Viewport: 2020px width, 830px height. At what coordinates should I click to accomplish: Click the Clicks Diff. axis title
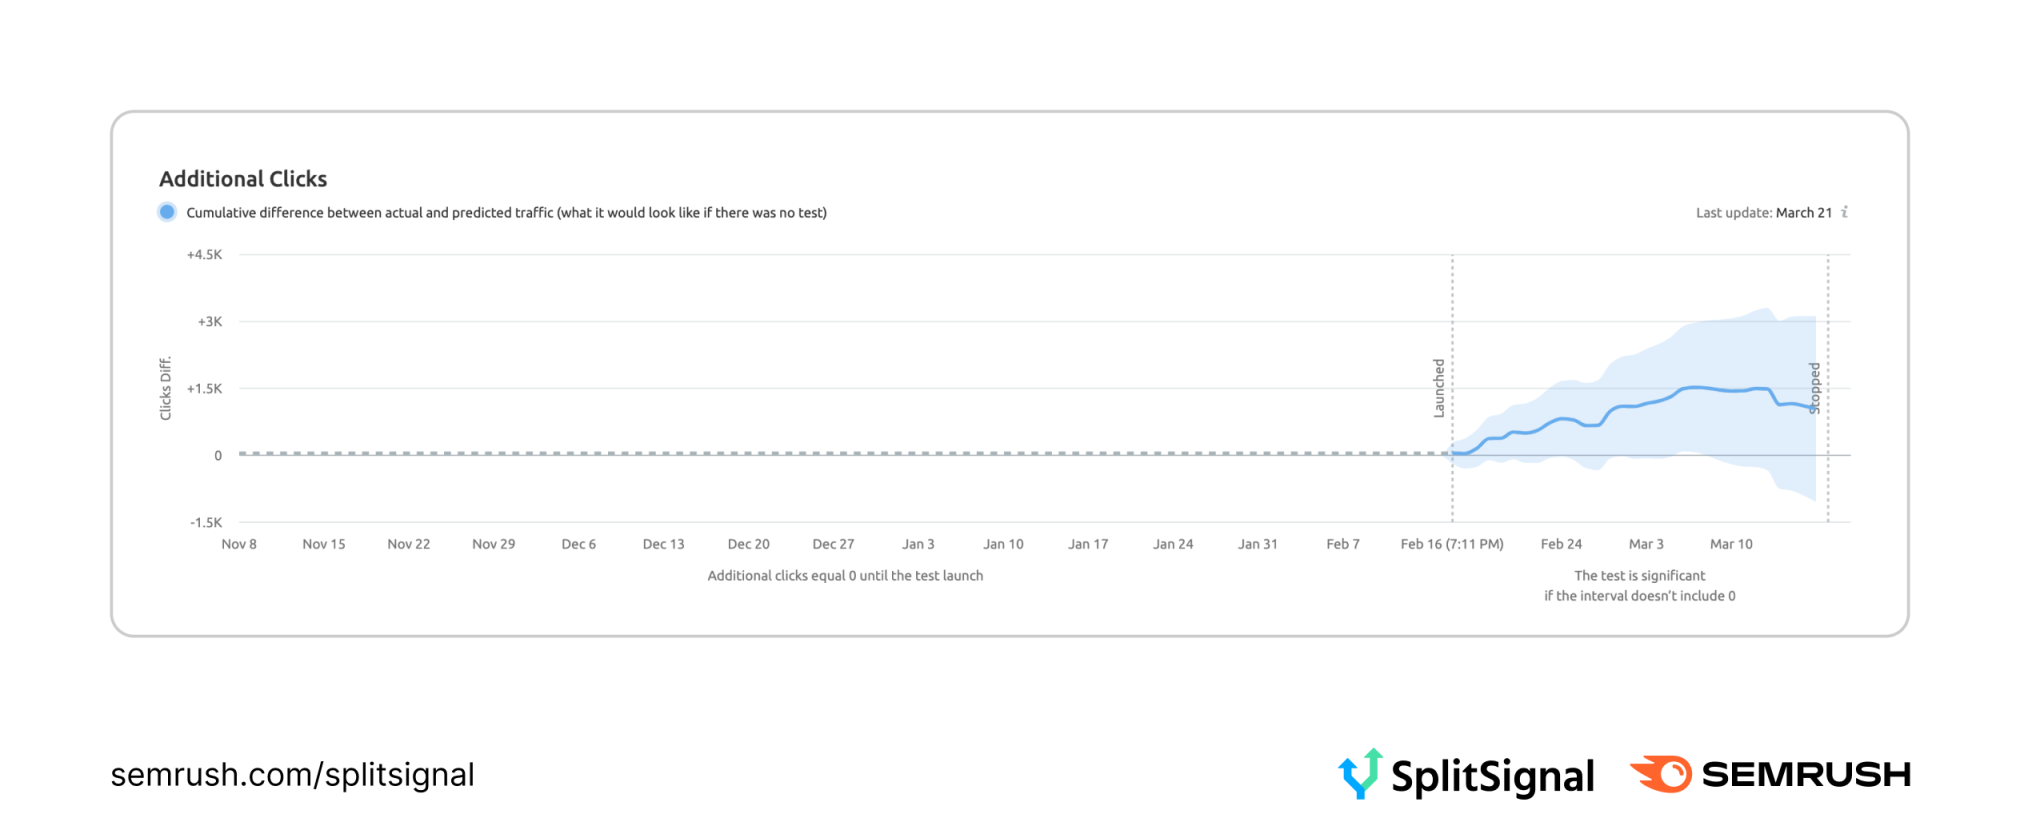(166, 388)
